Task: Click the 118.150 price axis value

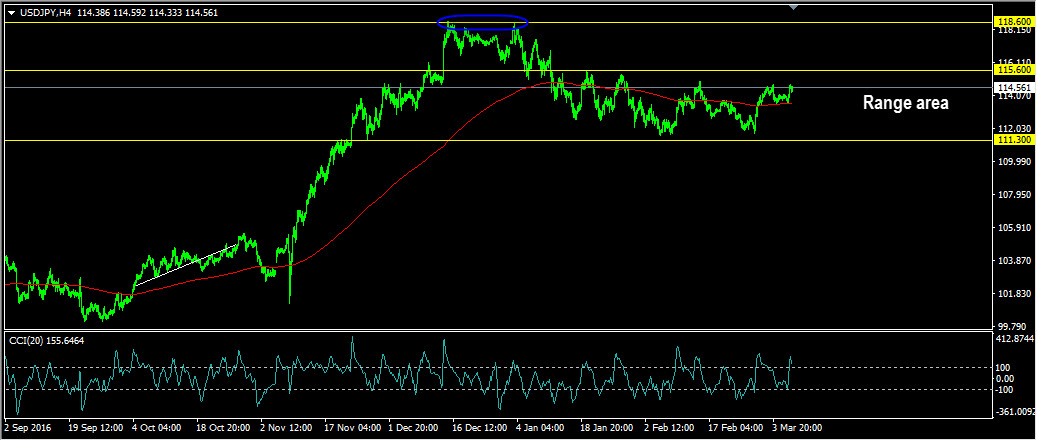Action: coord(1014,30)
